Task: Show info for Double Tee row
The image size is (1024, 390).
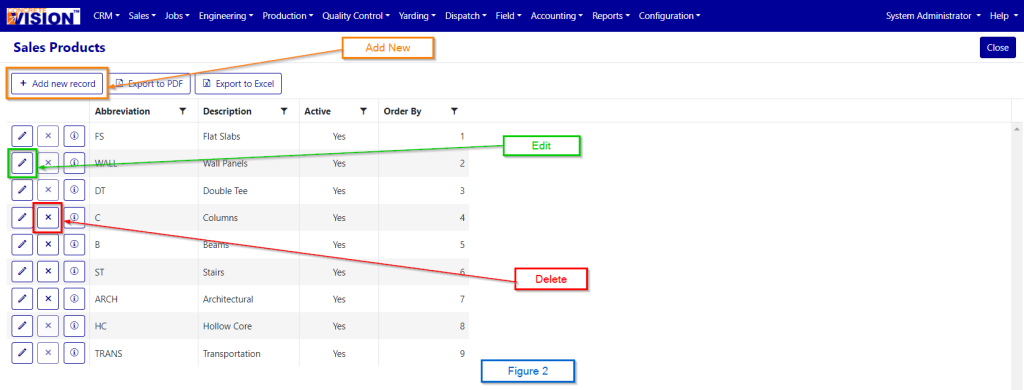Action: tap(74, 190)
